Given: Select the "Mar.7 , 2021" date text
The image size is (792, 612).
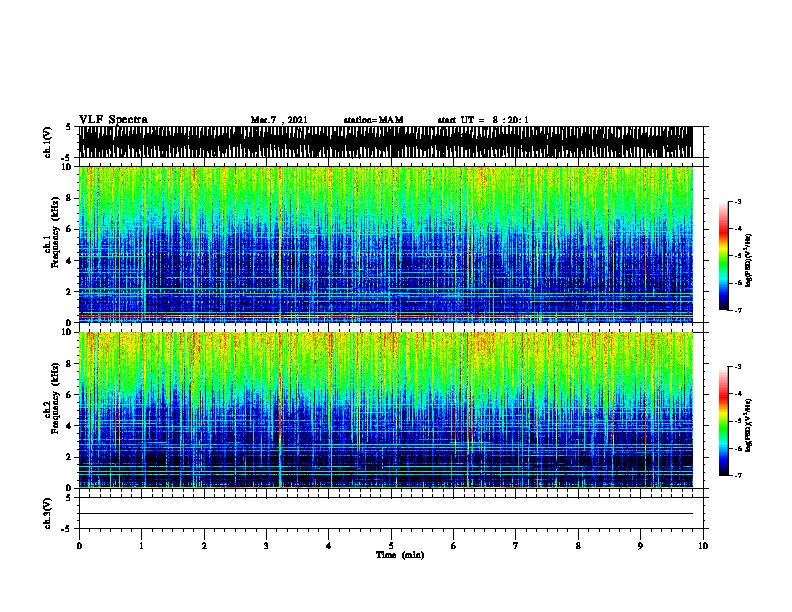Looking at the screenshot, I should 279,120.
